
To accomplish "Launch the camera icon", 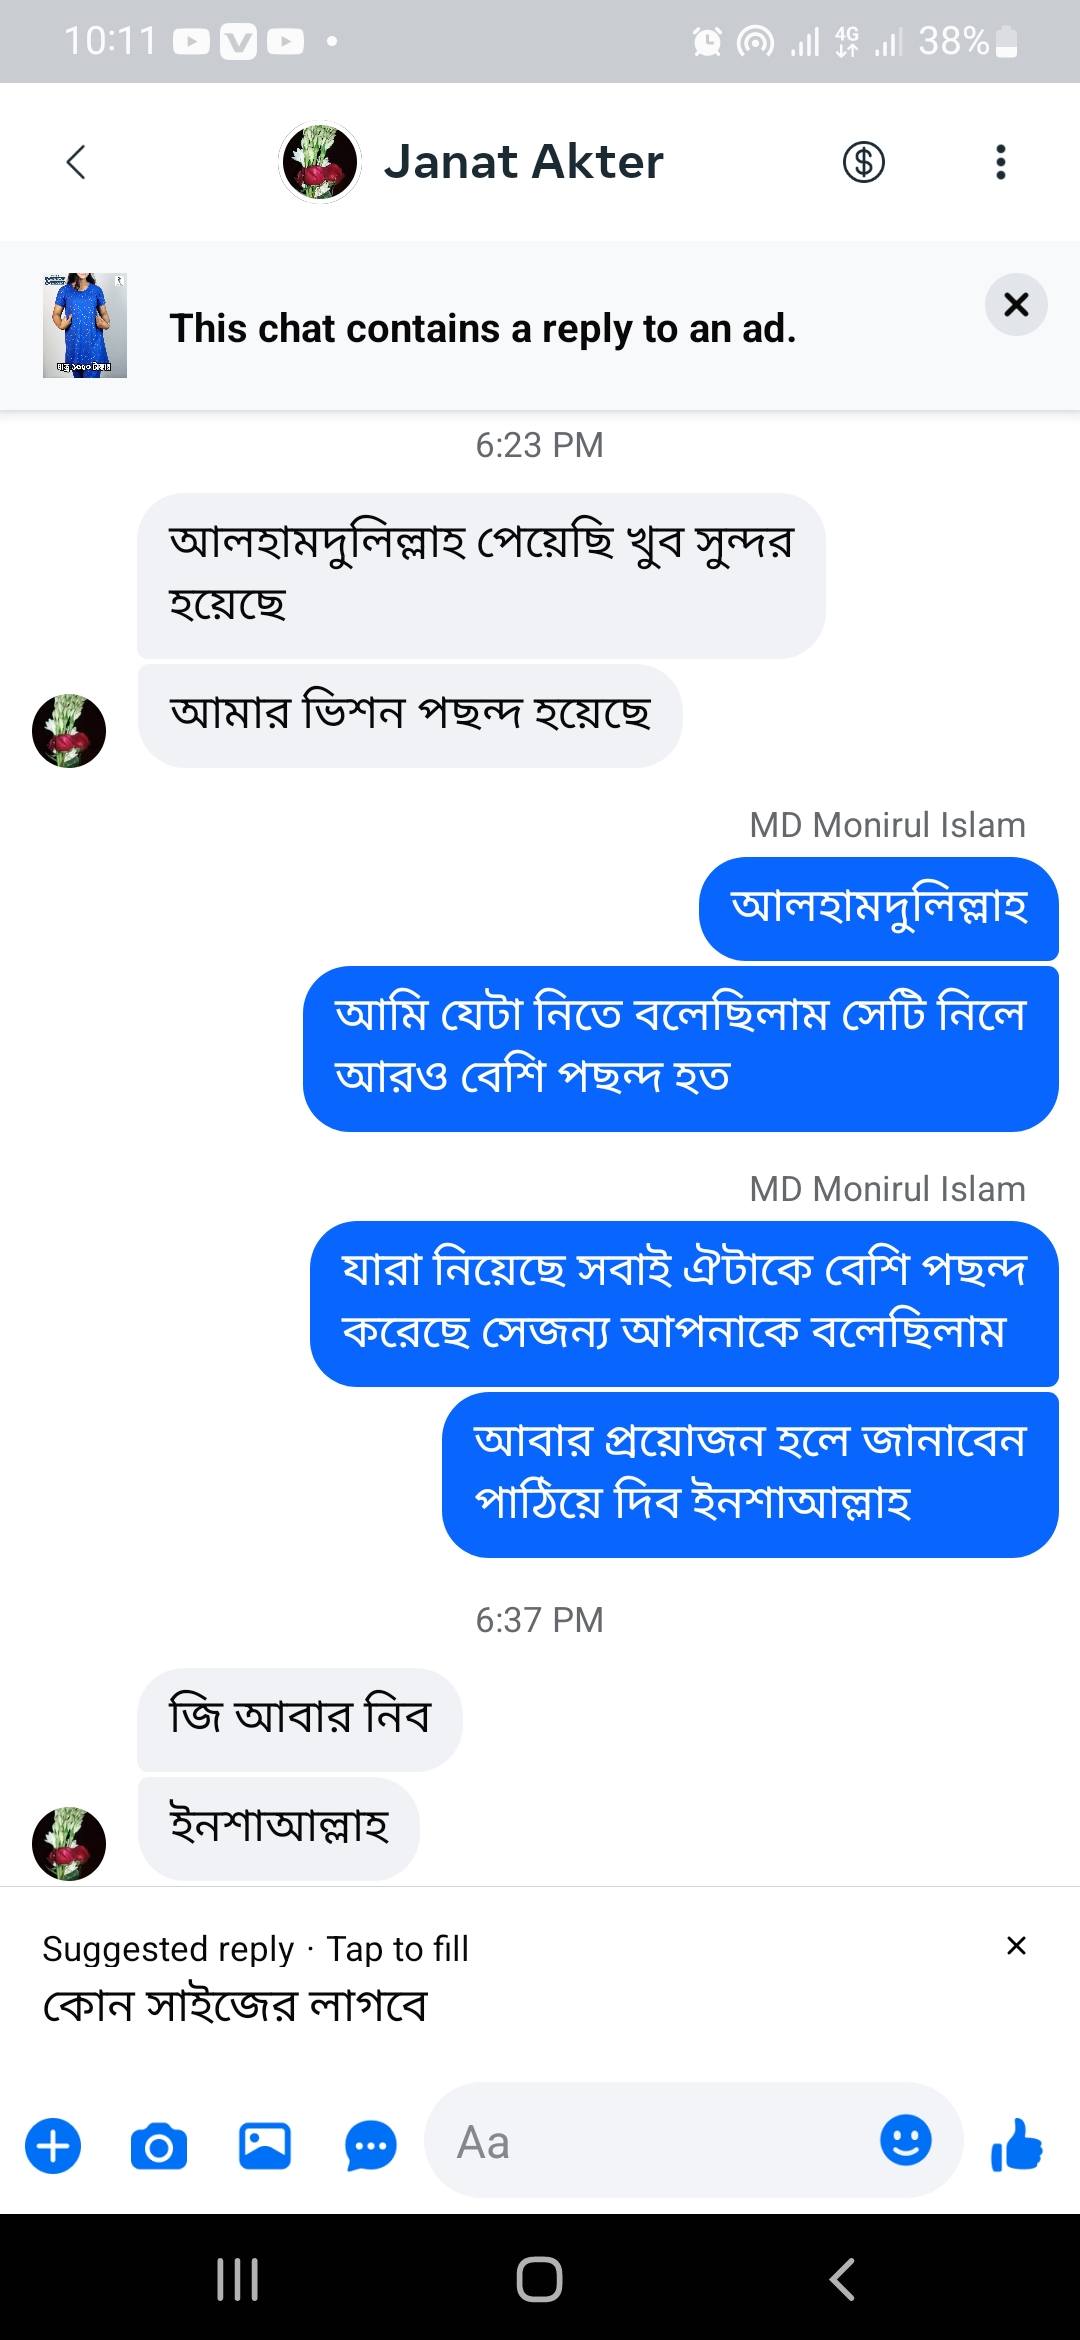I will point(159,2146).
